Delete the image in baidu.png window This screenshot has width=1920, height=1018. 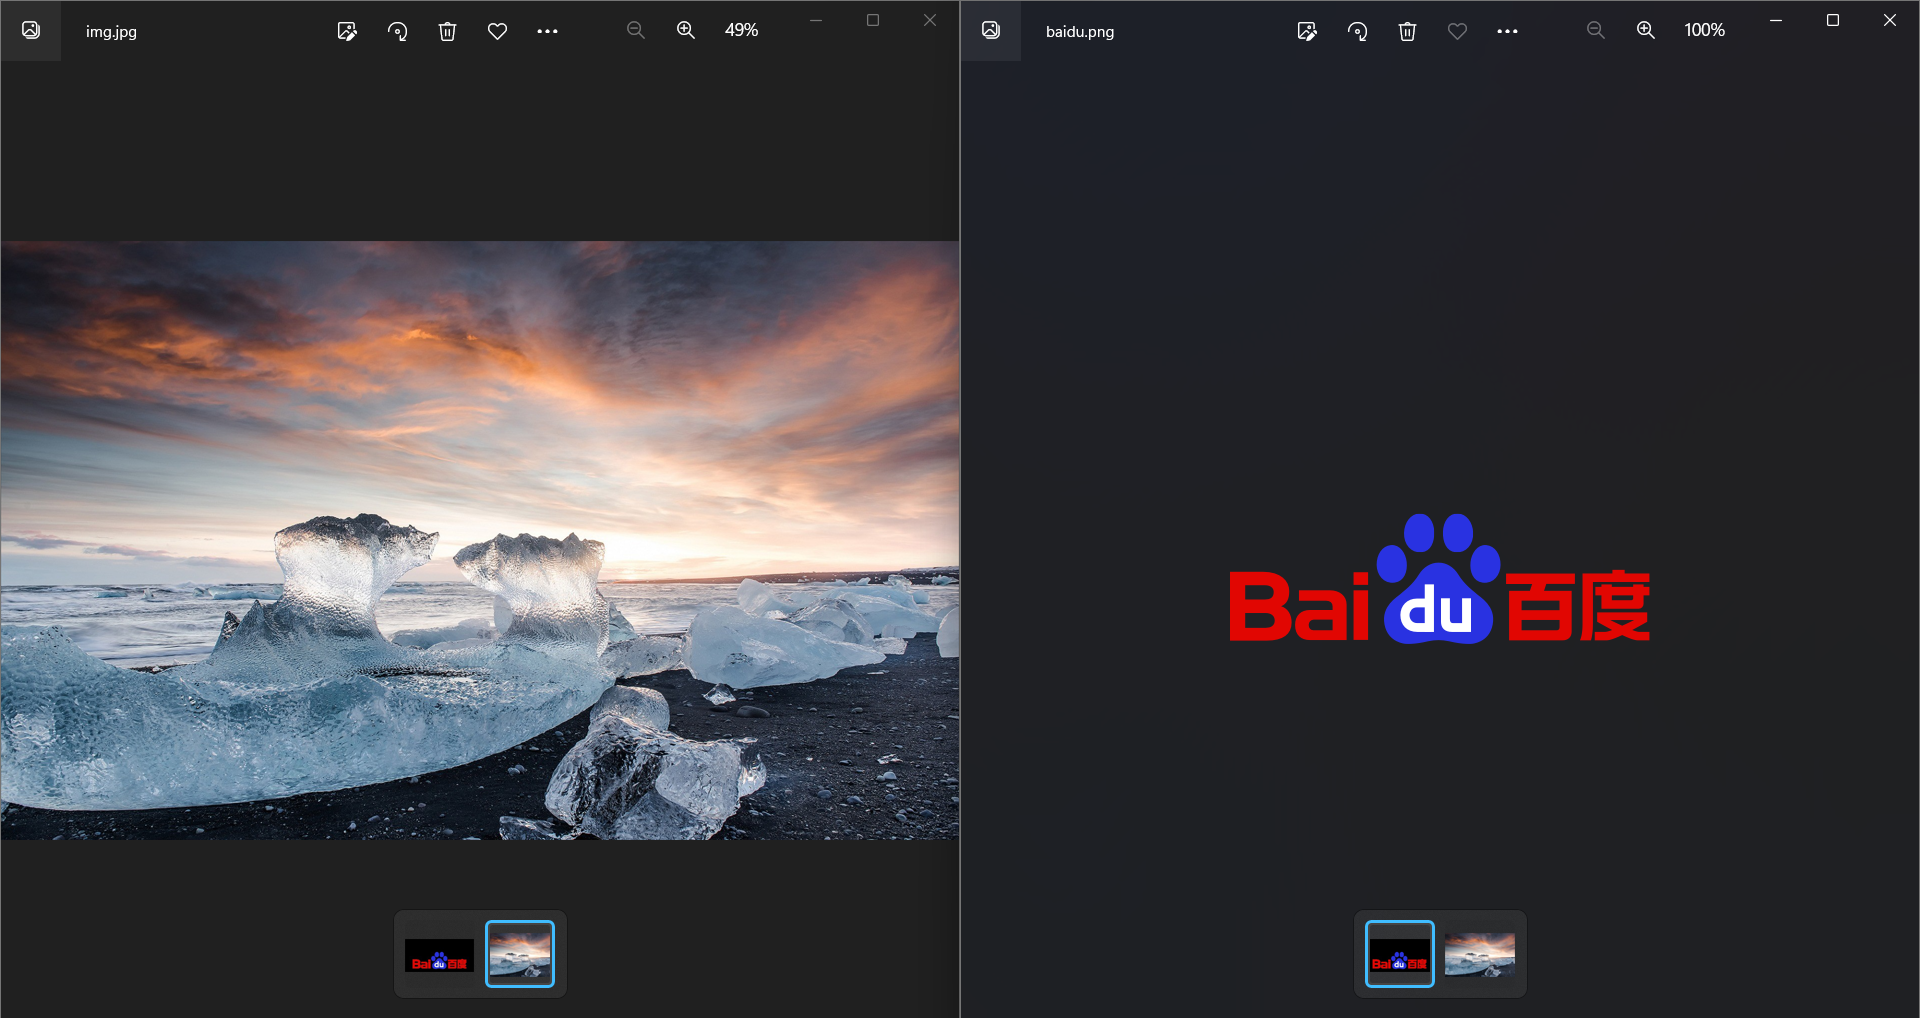click(1407, 31)
